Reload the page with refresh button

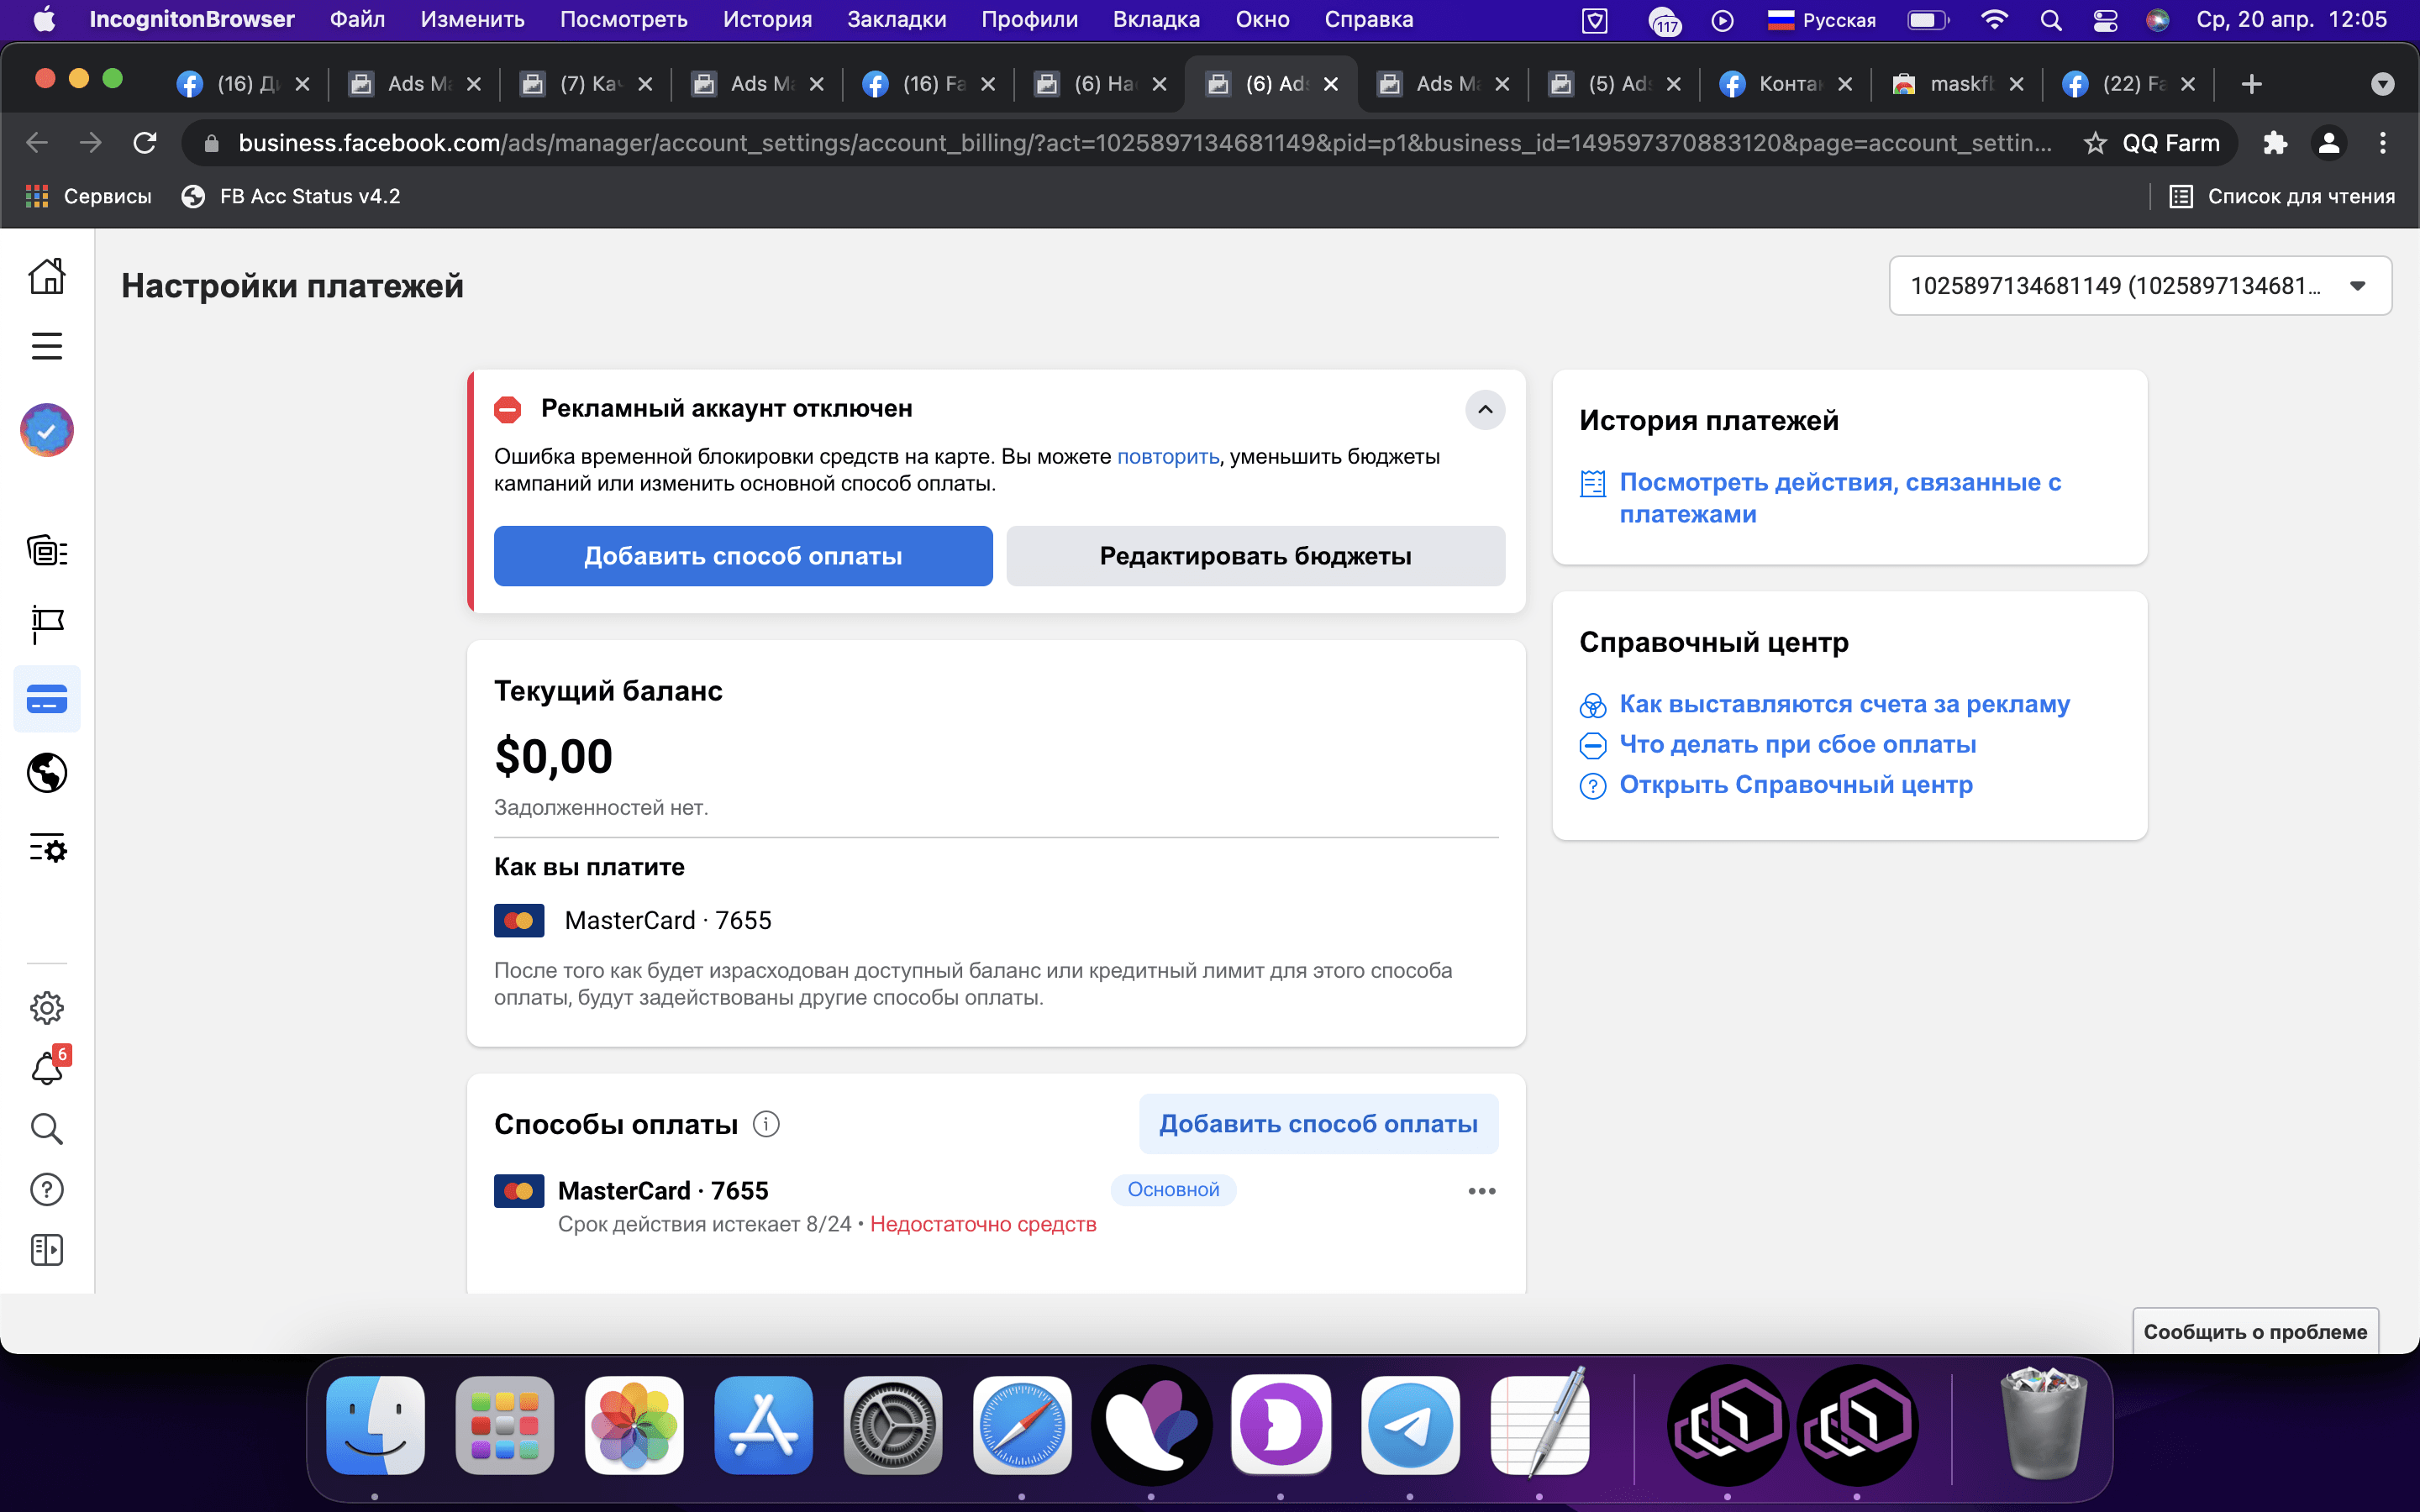145,143
